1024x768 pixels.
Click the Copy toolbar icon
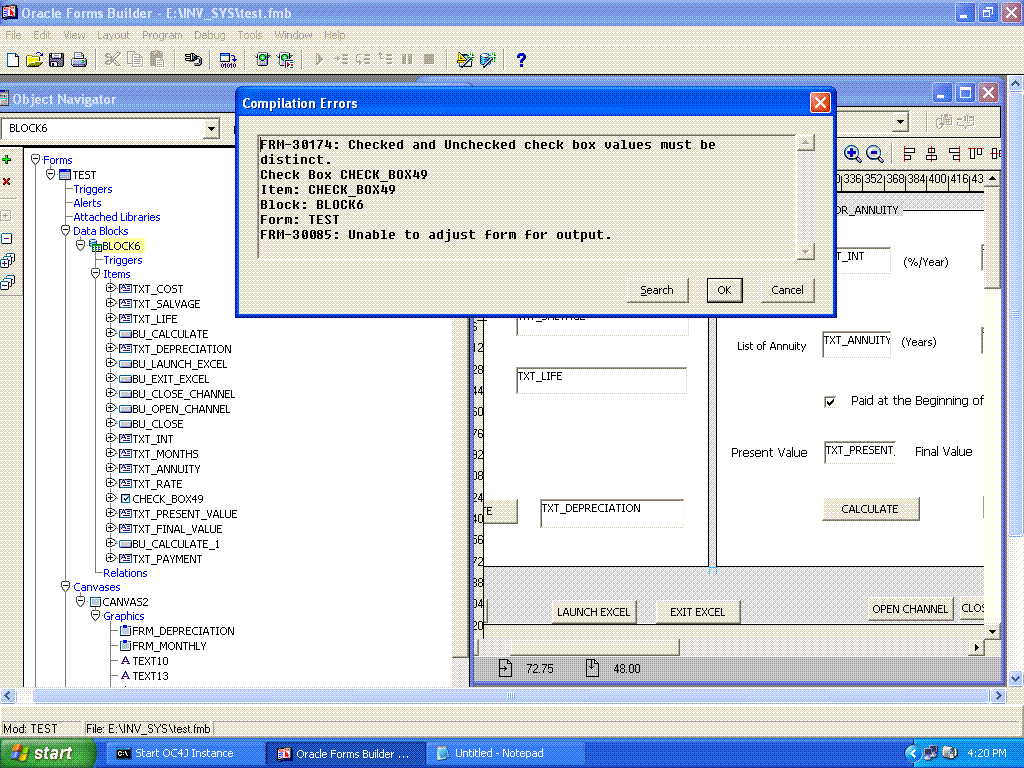[x=135, y=60]
